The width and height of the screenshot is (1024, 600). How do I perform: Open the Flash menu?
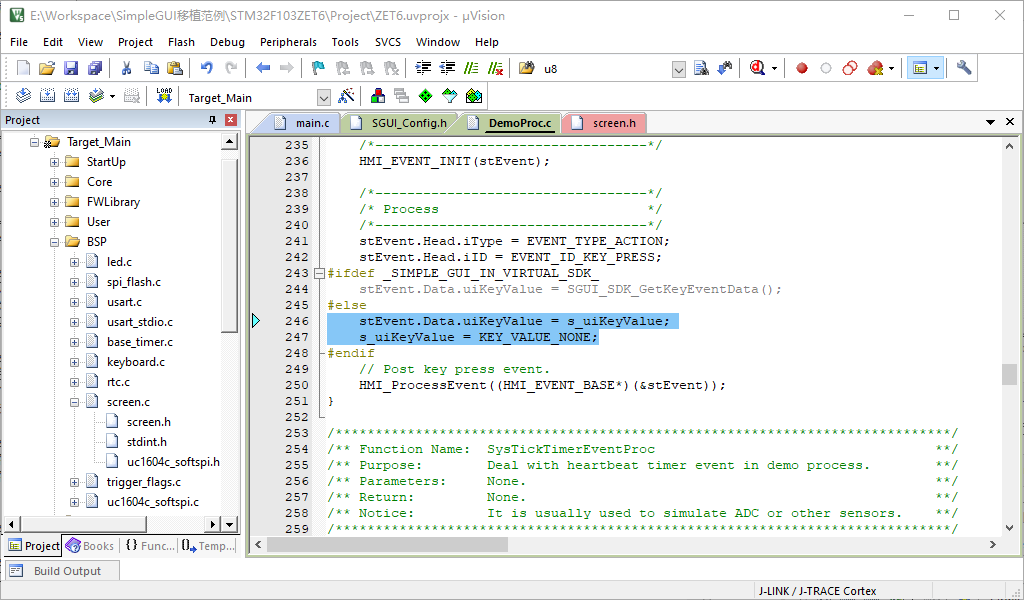[181, 42]
